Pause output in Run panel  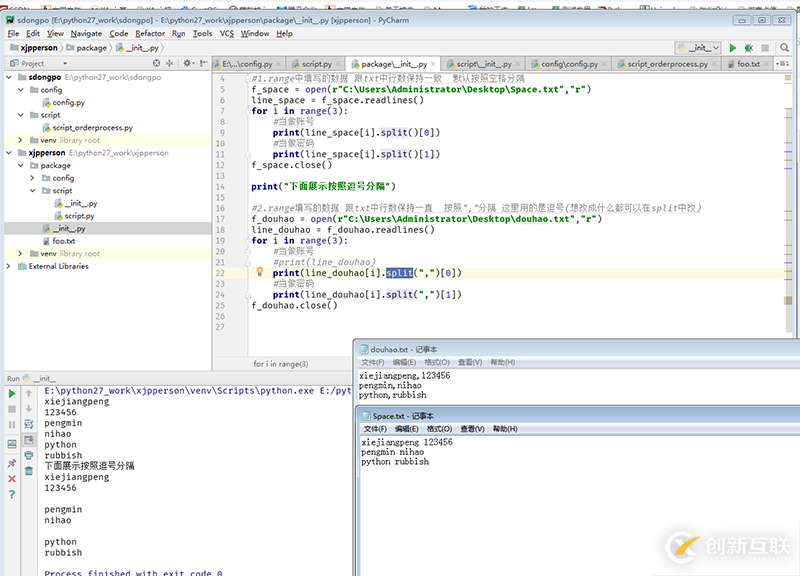(12, 424)
